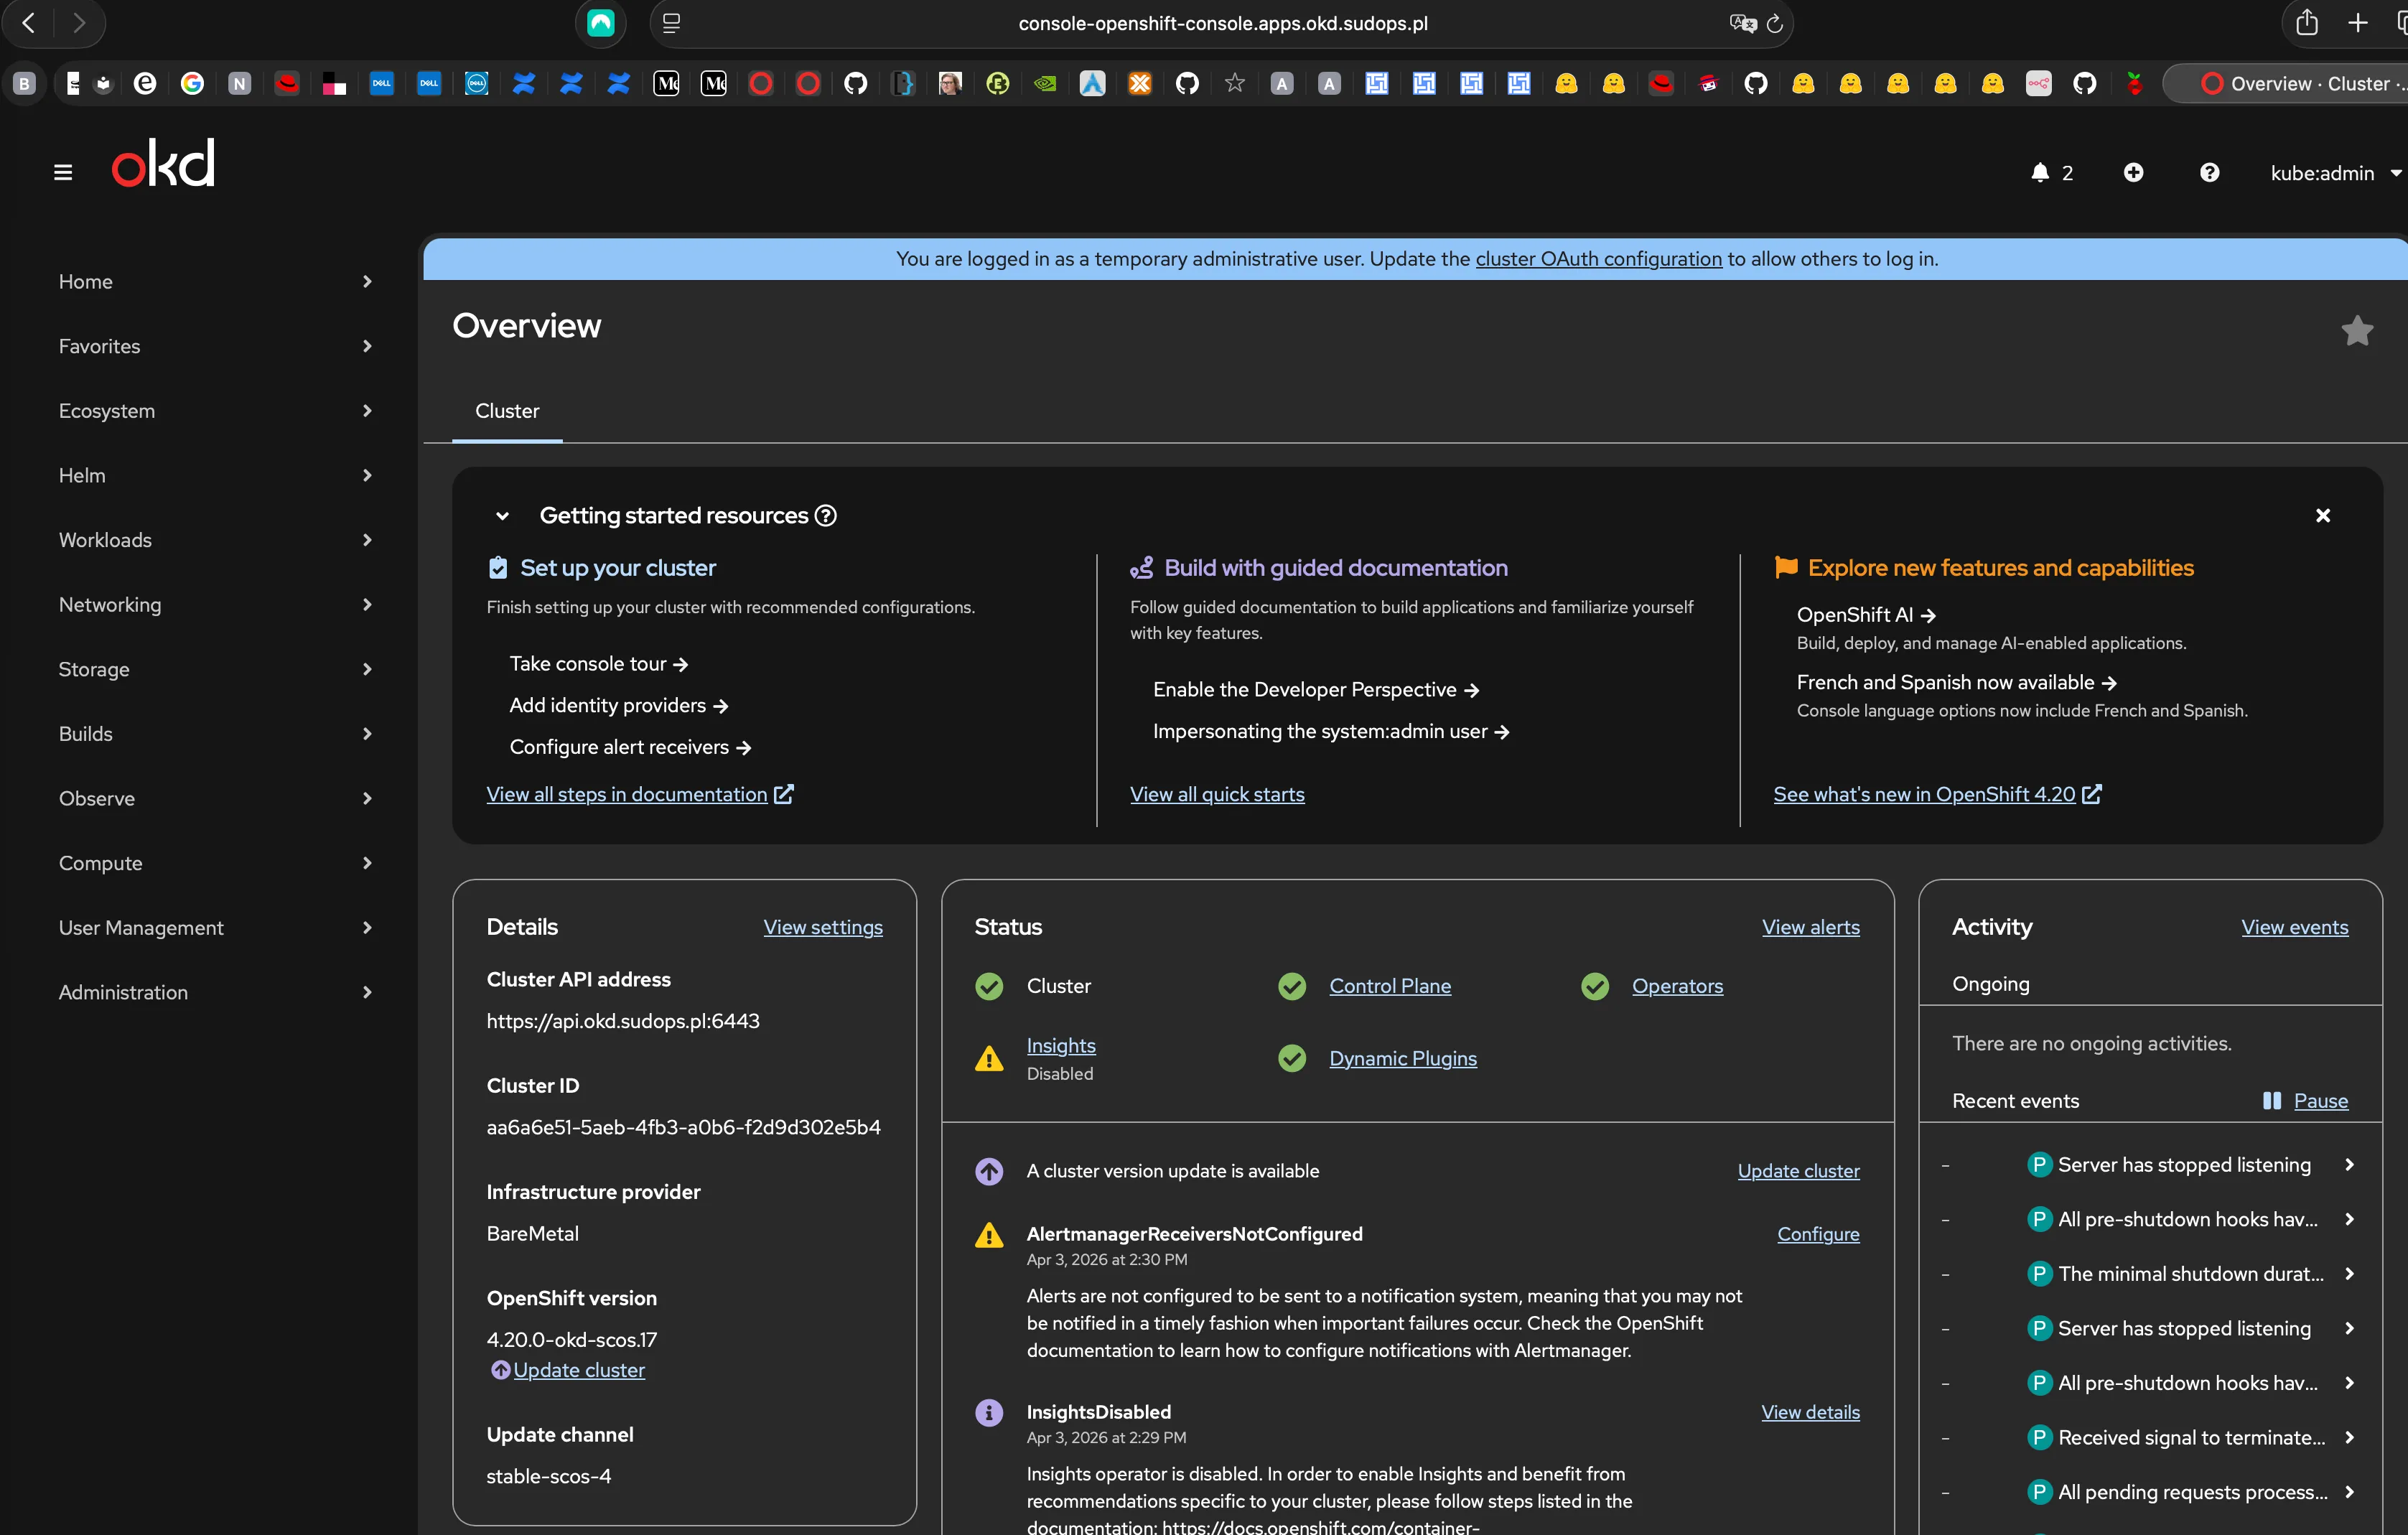Open the plus quick create menu

[2133, 173]
